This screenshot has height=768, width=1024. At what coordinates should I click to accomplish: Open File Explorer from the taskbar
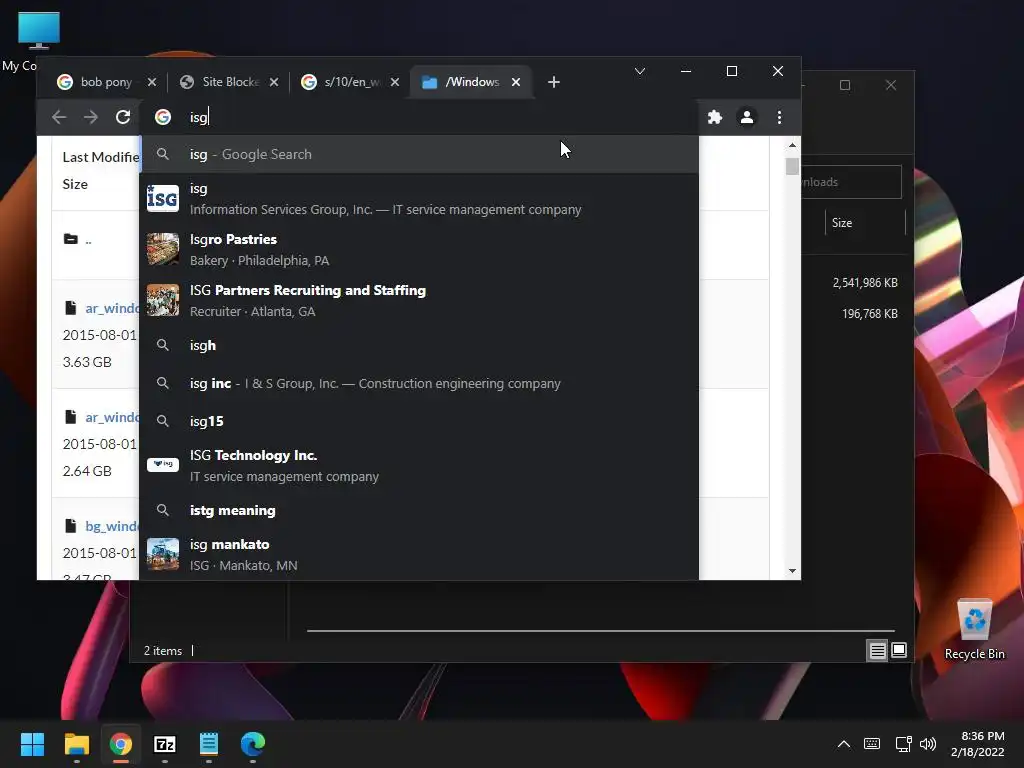tap(76, 744)
